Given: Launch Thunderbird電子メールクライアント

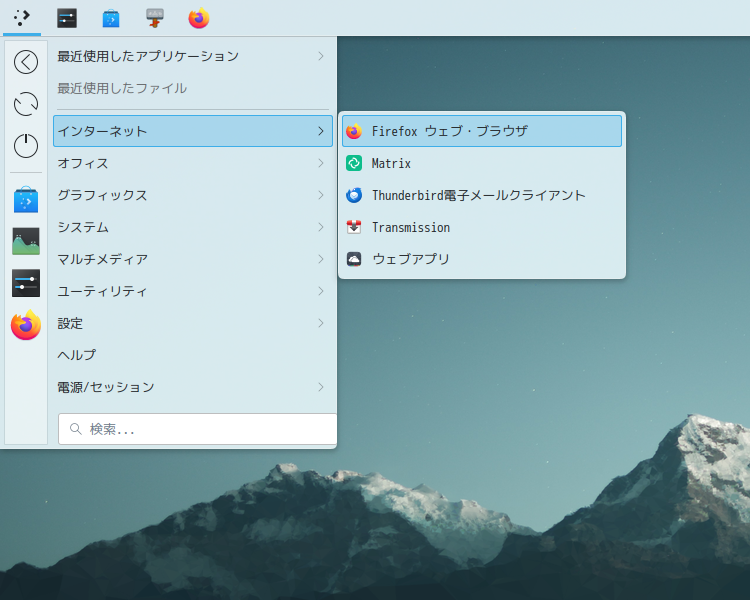Looking at the screenshot, I should (482, 195).
